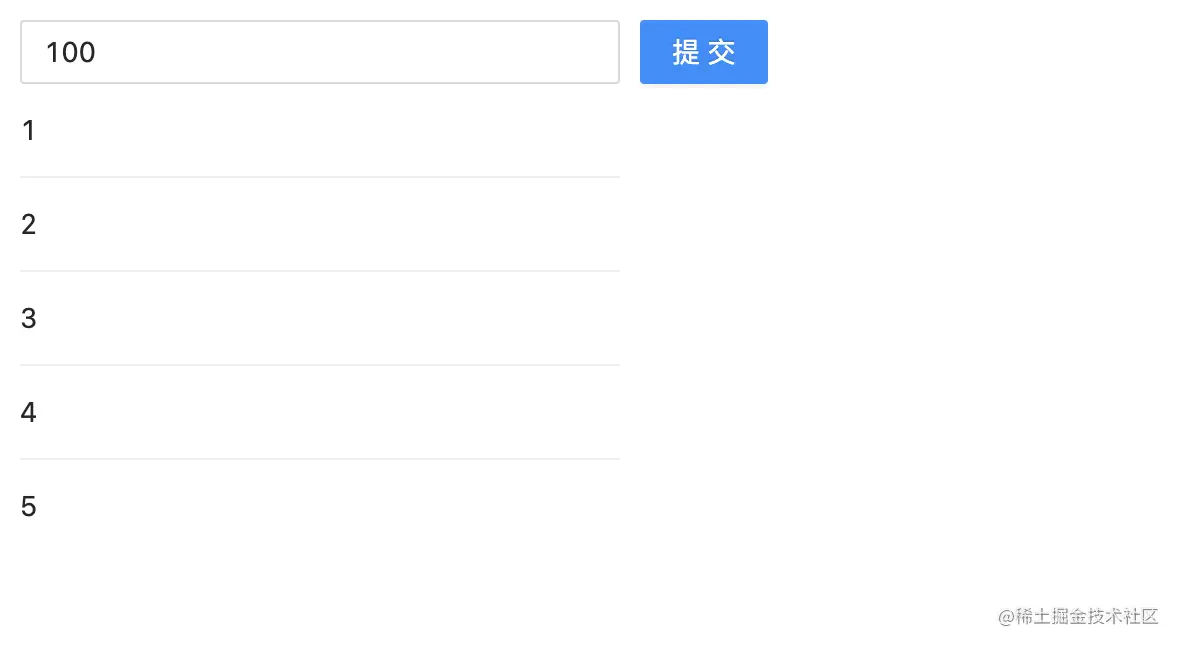Click the divider line below item 4
This screenshot has width=1178, height=646.
(320, 459)
